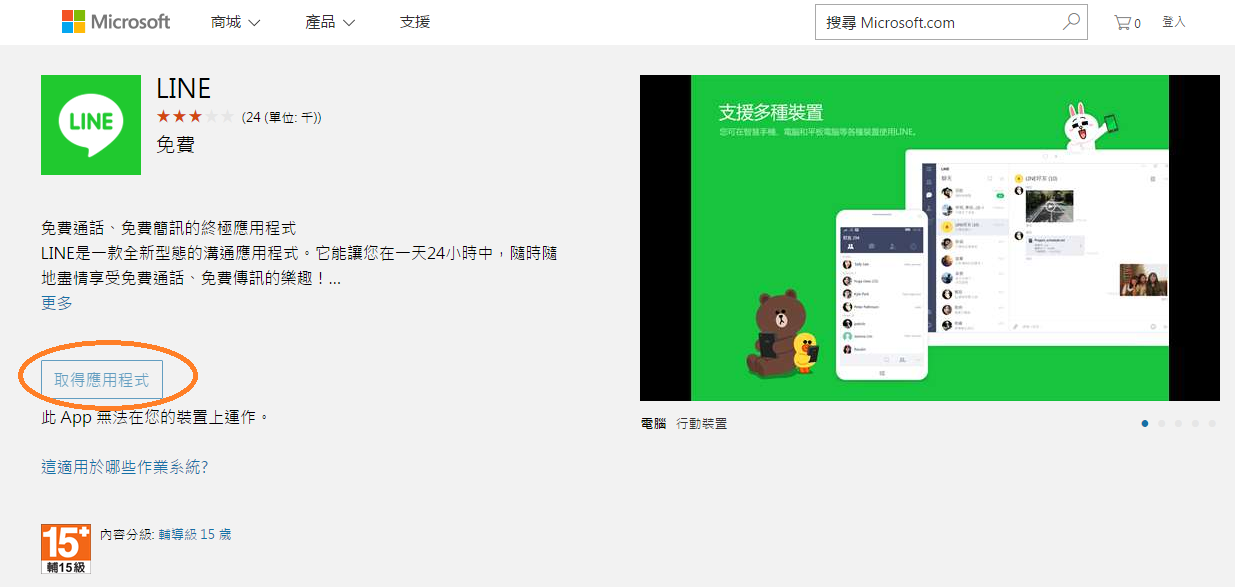This screenshot has height=587, width=1235.
Task: Click the Microsoft logo icon
Action: pyautogui.click(x=71, y=20)
